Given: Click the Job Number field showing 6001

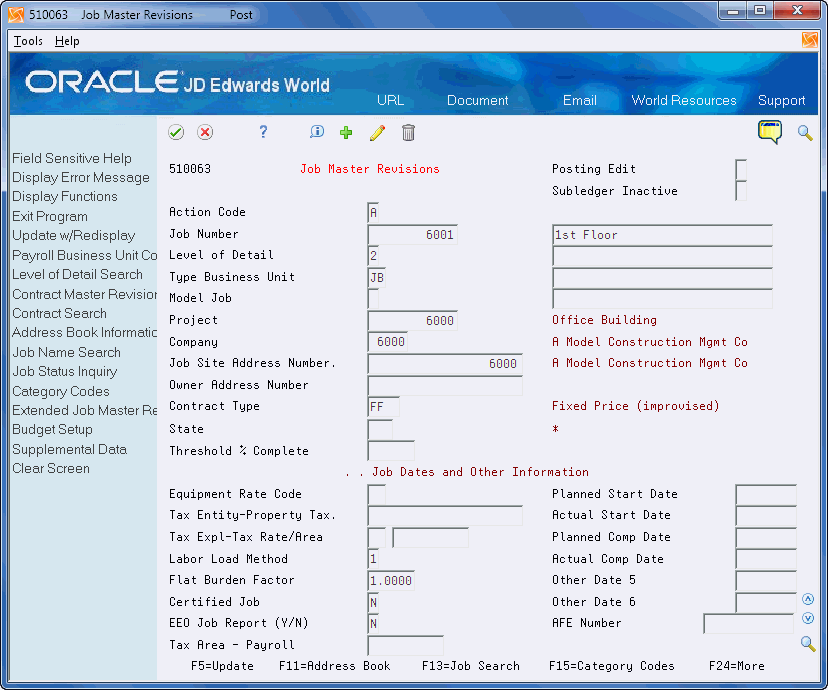Looking at the screenshot, I should (x=412, y=234).
